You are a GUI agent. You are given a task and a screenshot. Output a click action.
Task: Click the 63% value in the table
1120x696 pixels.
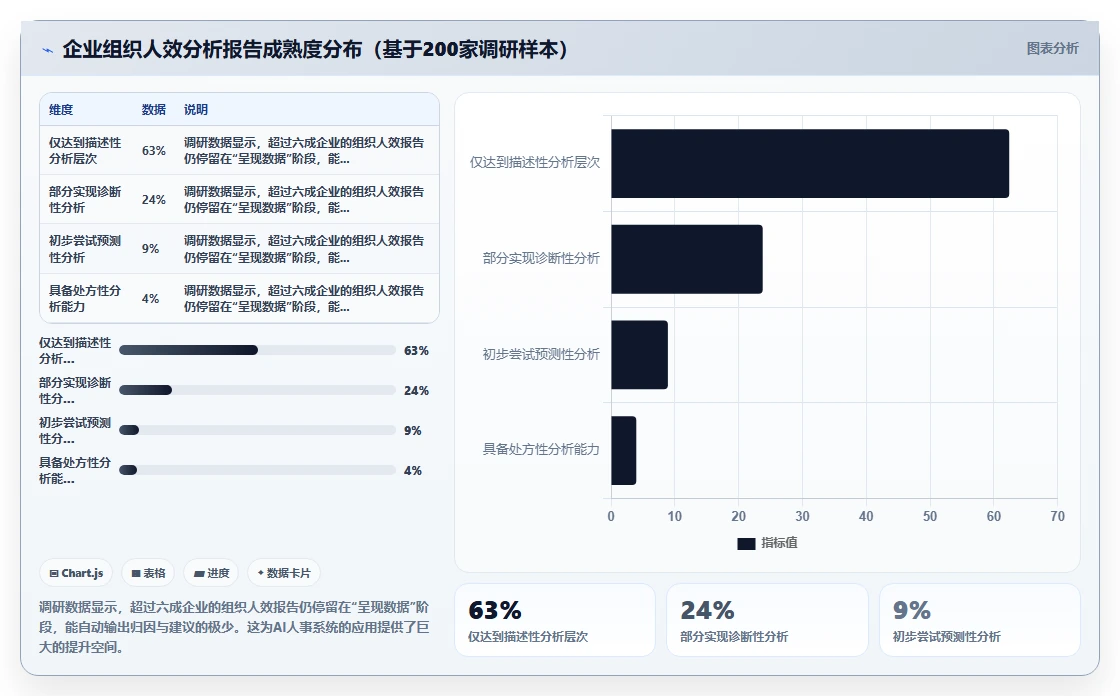coord(154,151)
